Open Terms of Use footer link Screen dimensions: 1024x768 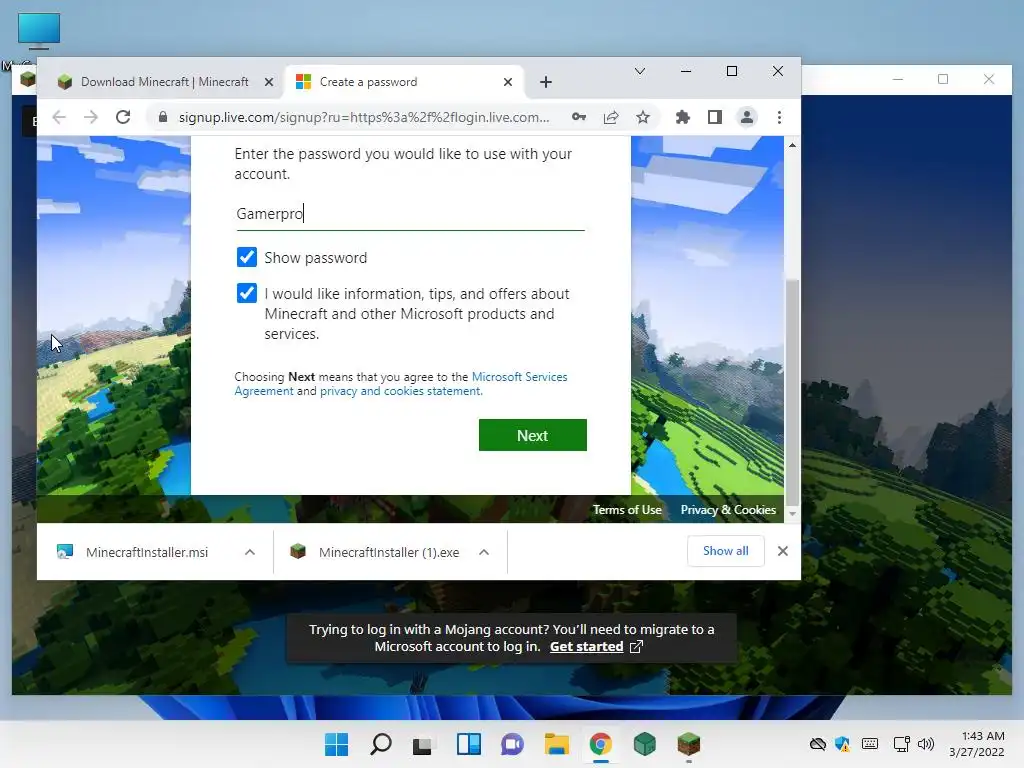point(627,510)
